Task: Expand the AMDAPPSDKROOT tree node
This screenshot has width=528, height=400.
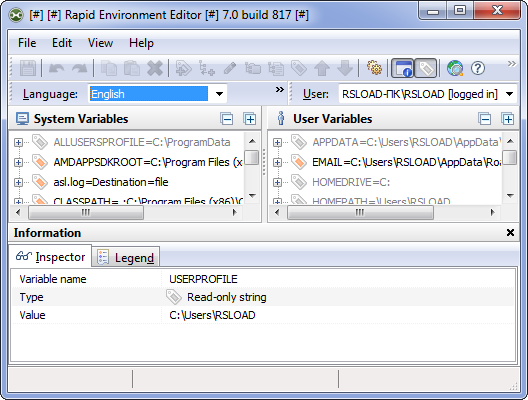Action: (18, 163)
